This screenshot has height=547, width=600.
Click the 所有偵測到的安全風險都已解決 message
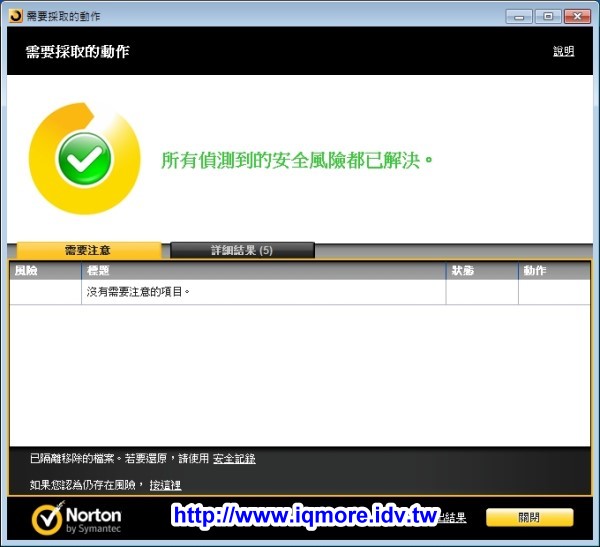click(x=297, y=160)
